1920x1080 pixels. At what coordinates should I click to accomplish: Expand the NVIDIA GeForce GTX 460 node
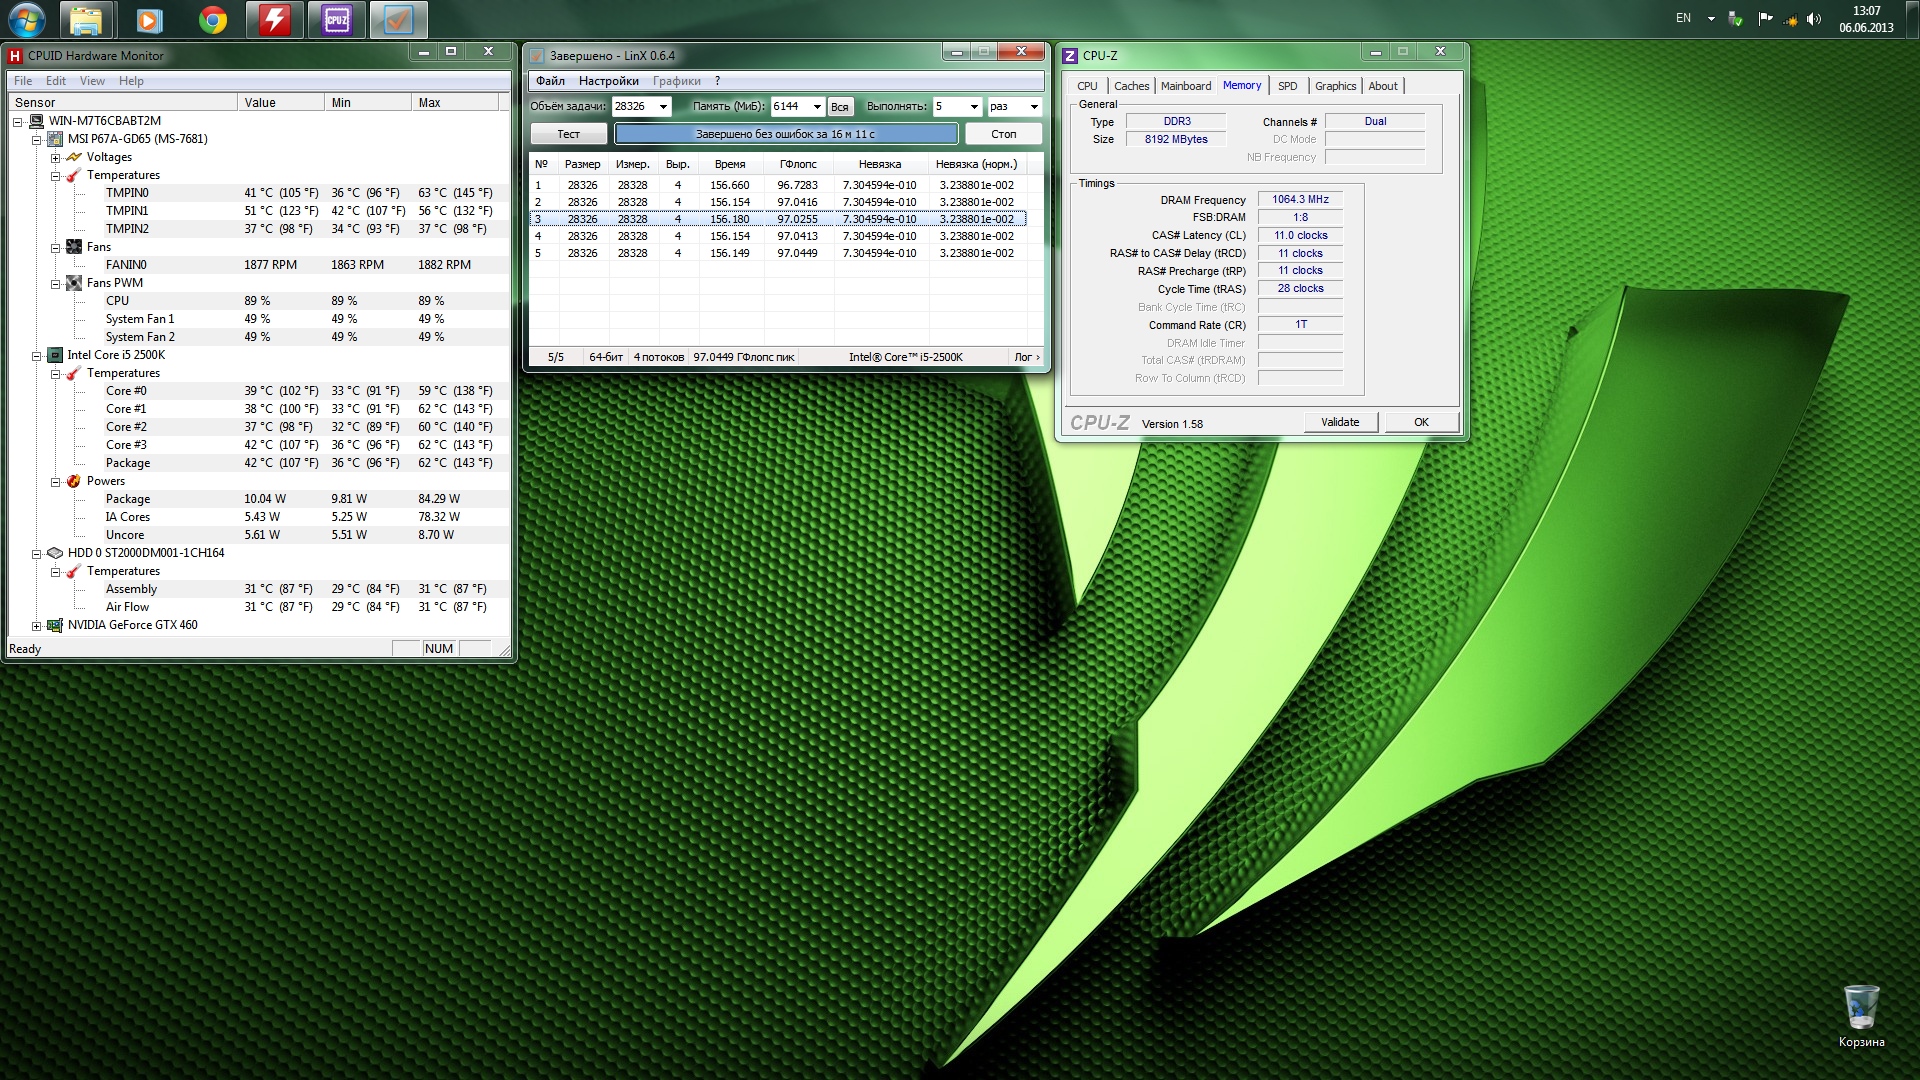coord(37,626)
